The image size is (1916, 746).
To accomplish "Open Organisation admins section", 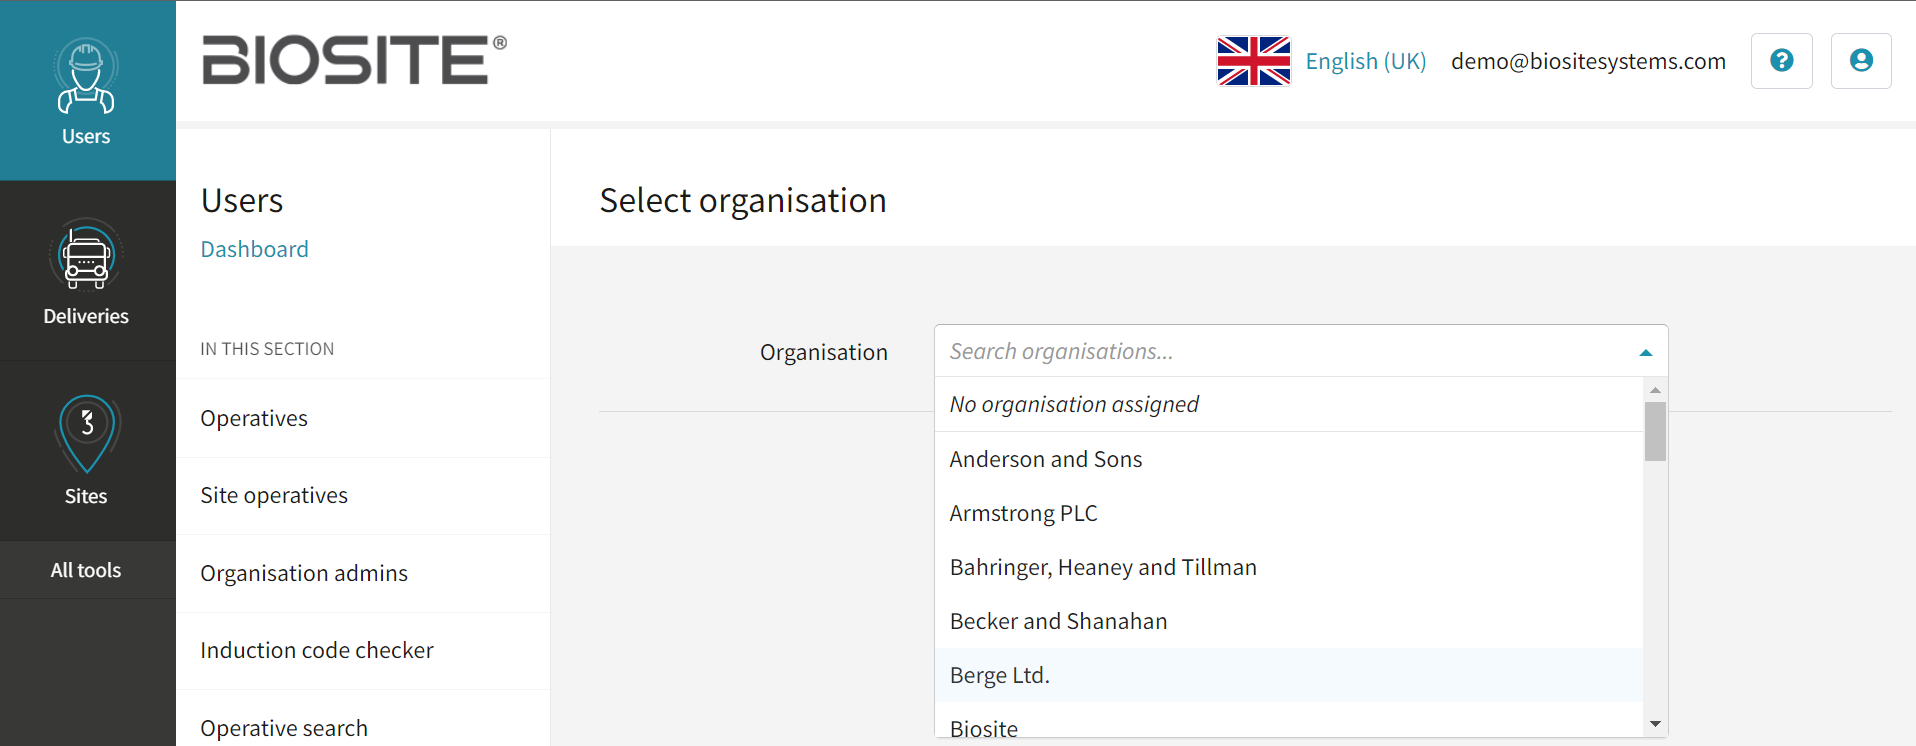I will click(x=363, y=573).
